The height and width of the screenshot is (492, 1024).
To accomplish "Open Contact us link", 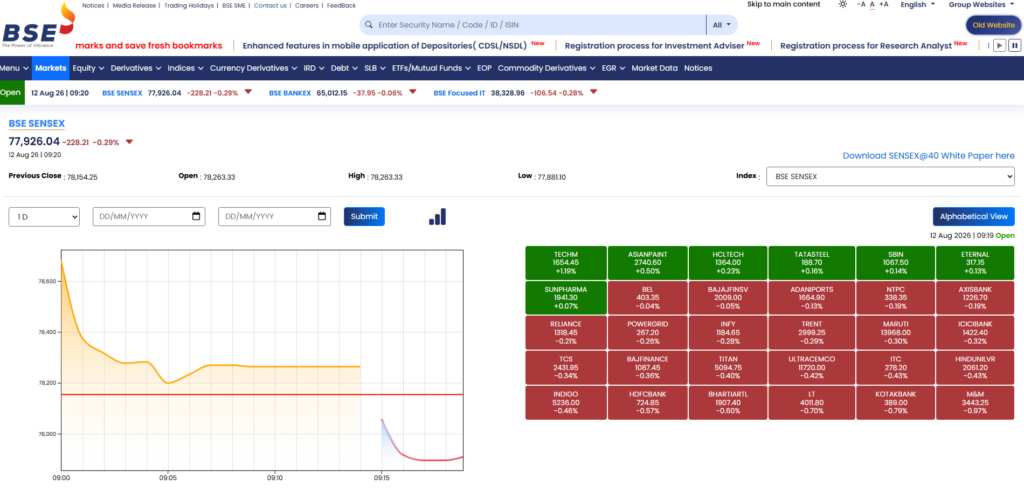I will coord(270,5).
